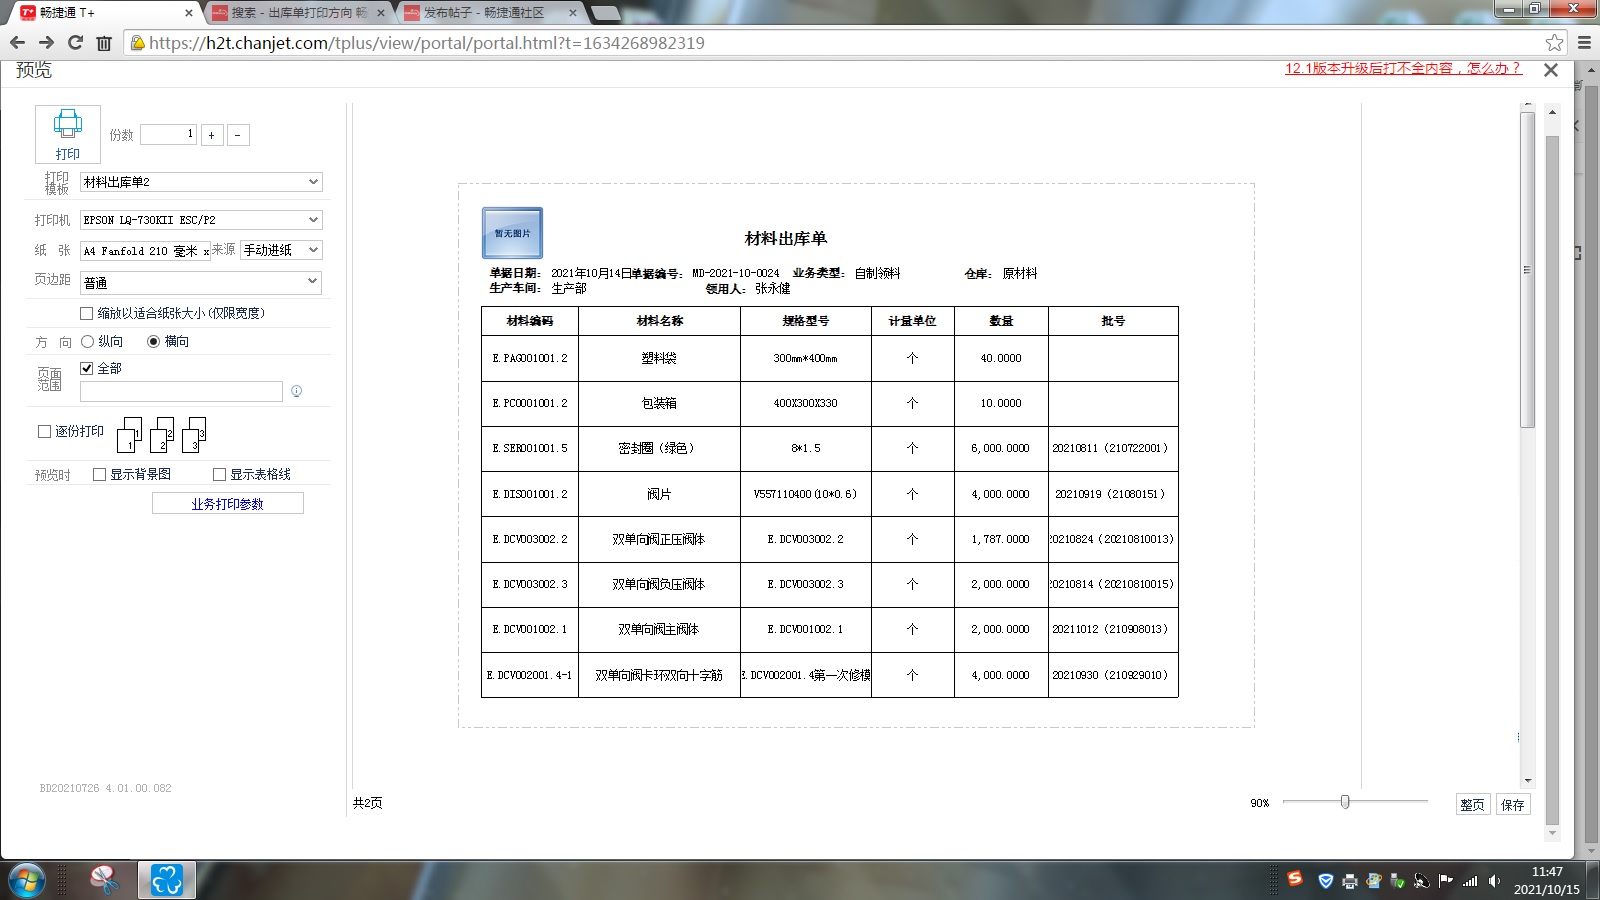This screenshot has height=900, width=1600.
Task: Open the Snipping Tool taskbar icon
Action: [x=104, y=880]
